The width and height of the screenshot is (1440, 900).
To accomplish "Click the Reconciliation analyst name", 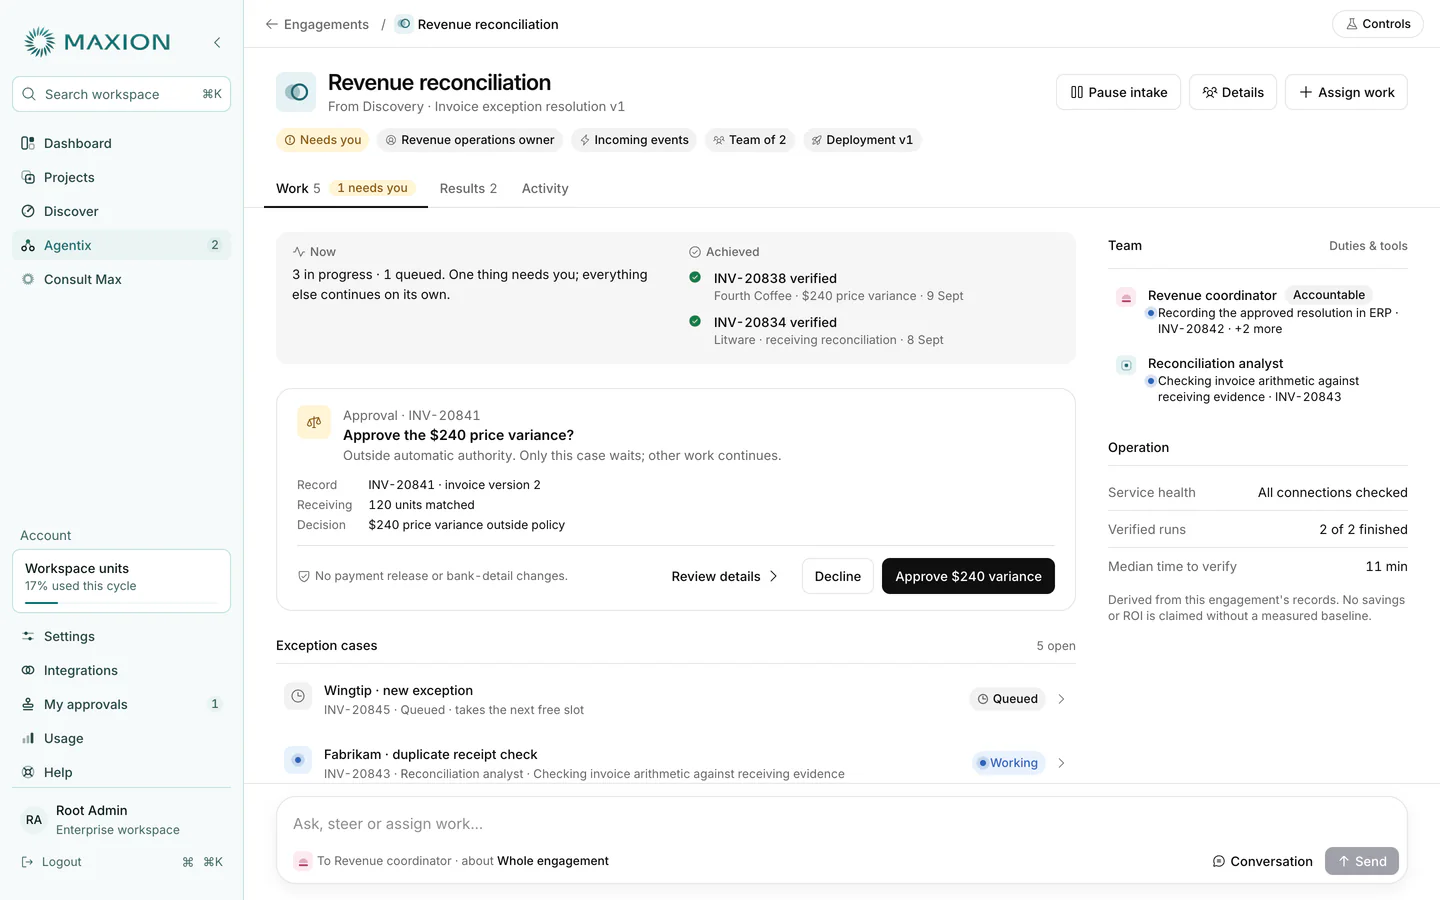I will tap(1215, 364).
